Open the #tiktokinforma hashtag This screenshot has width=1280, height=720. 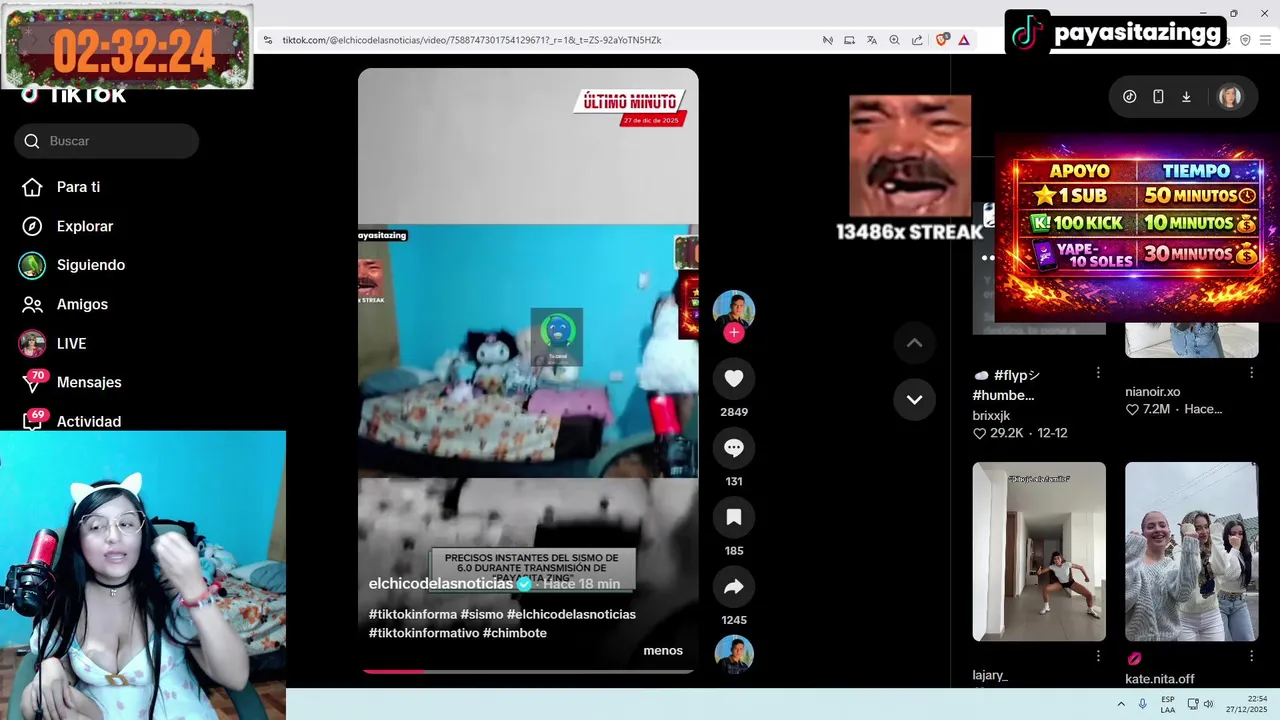tap(413, 614)
